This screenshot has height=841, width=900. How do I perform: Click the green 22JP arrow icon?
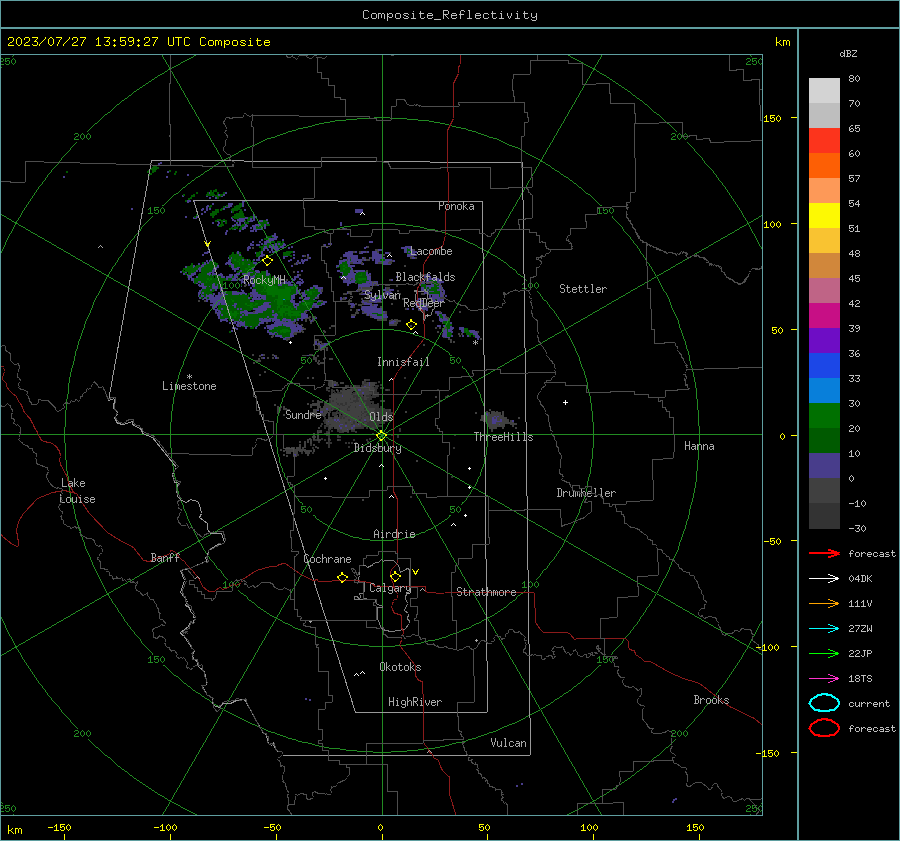point(824,653)
